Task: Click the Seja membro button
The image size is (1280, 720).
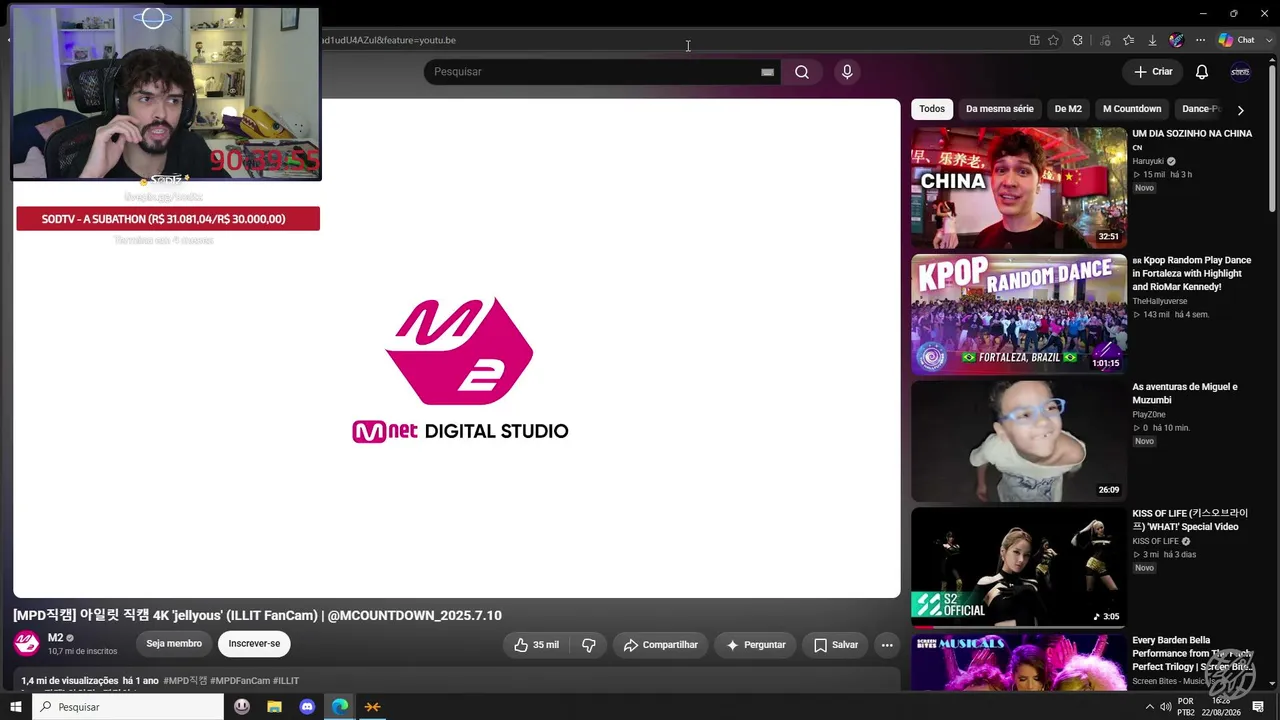Action: (174, 644)
